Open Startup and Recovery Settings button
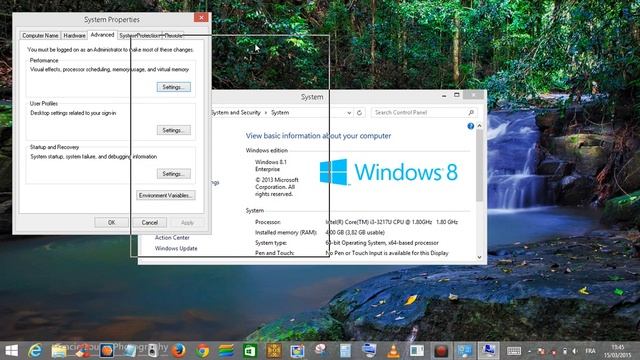The image size is (640, 360). (x=173, y=174)
